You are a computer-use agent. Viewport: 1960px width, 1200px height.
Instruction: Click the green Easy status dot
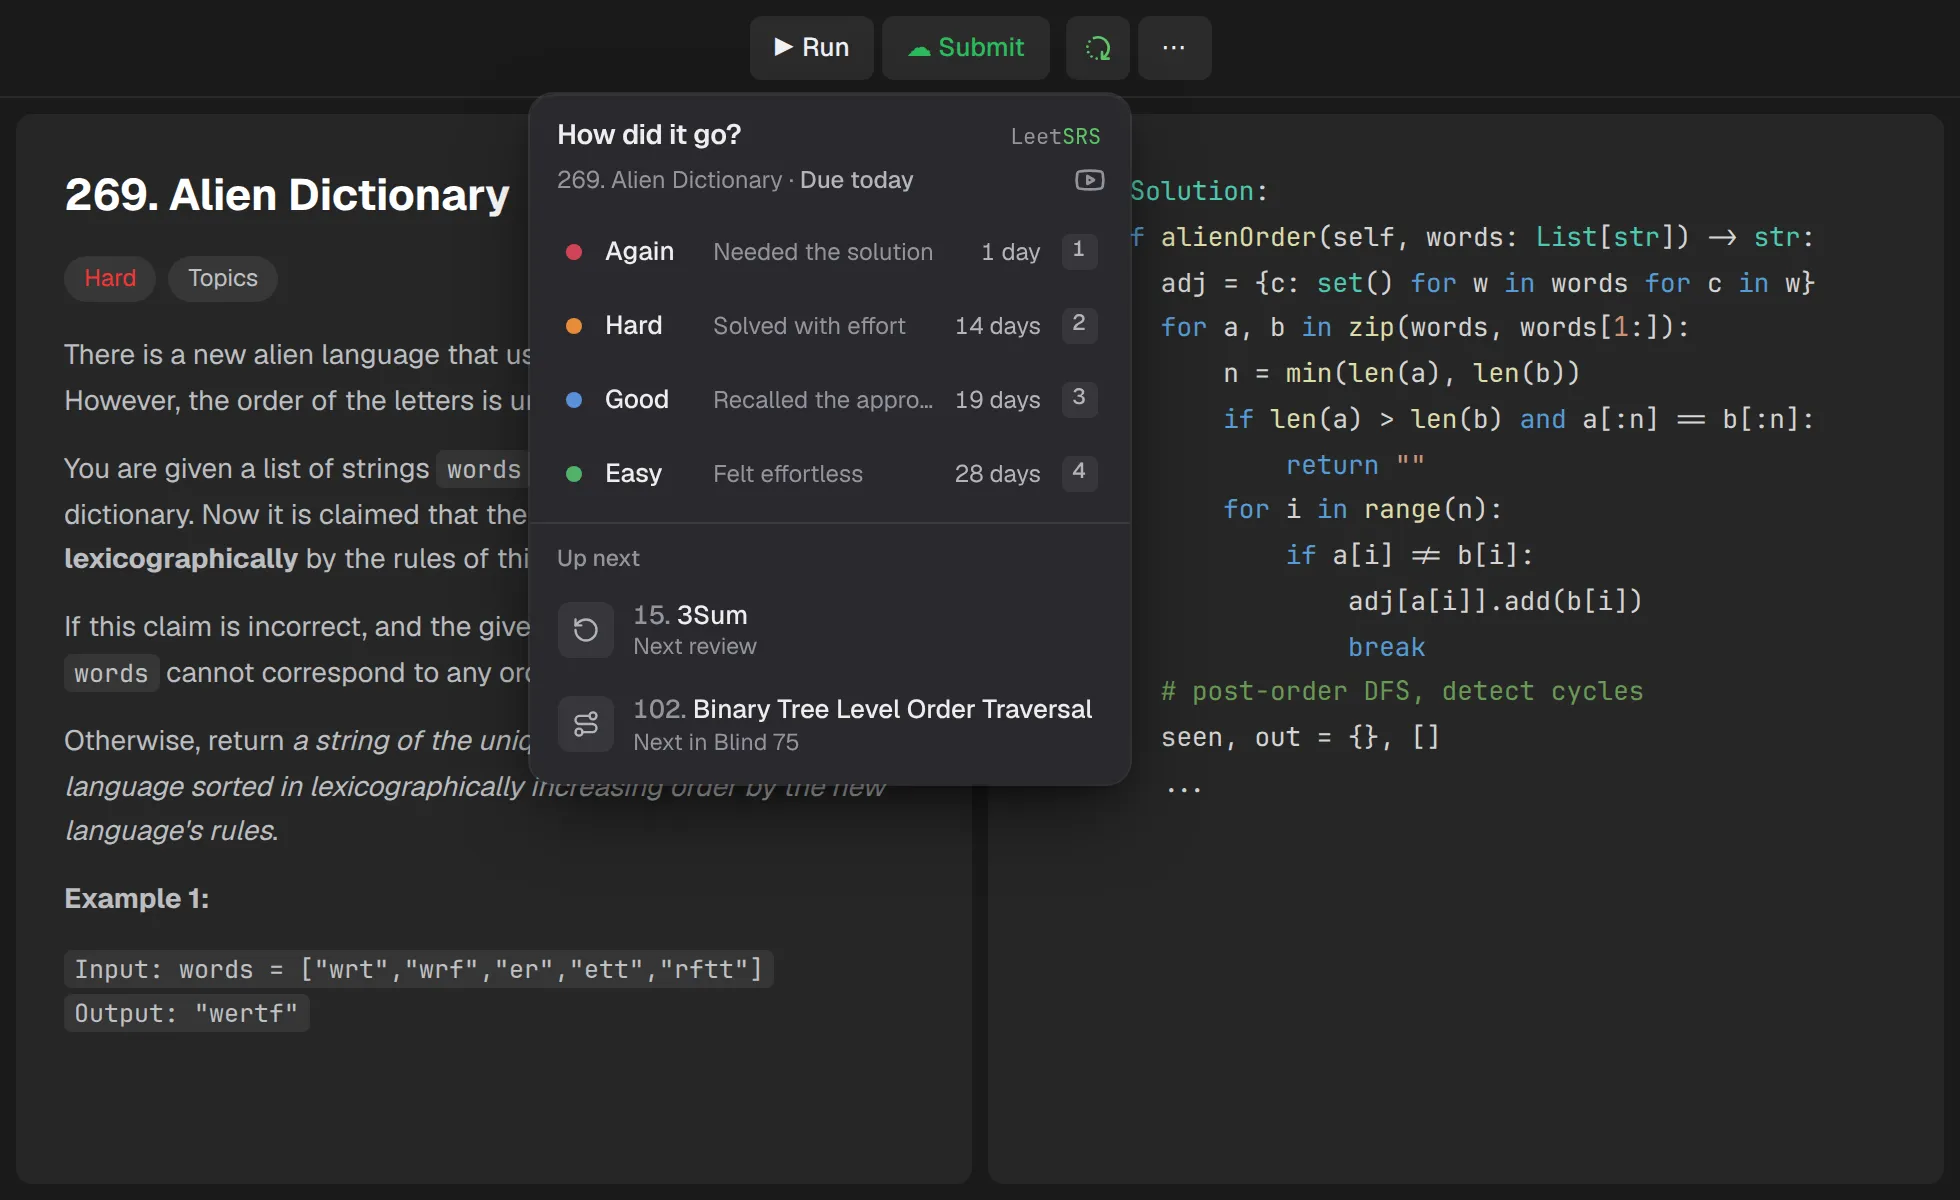574,473
